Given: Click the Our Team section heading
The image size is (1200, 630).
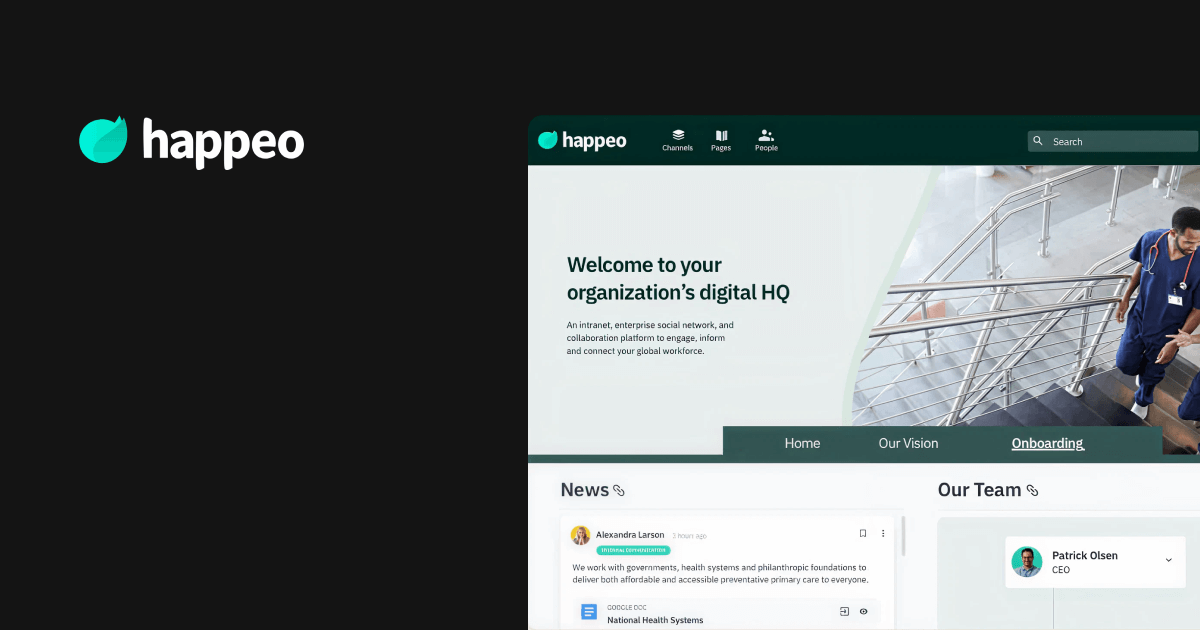Looking at the screenshot, I should click(x=979, y=490).
